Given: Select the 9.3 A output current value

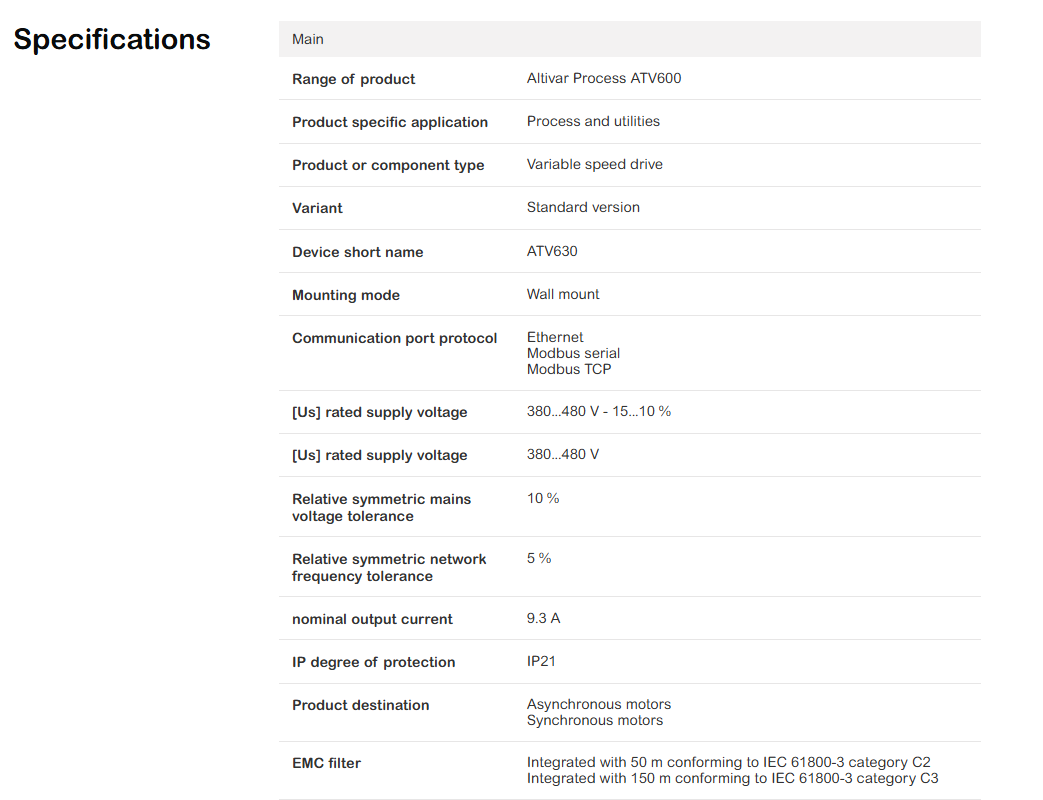Looking at the screenshot, I should tap(543, 618).
